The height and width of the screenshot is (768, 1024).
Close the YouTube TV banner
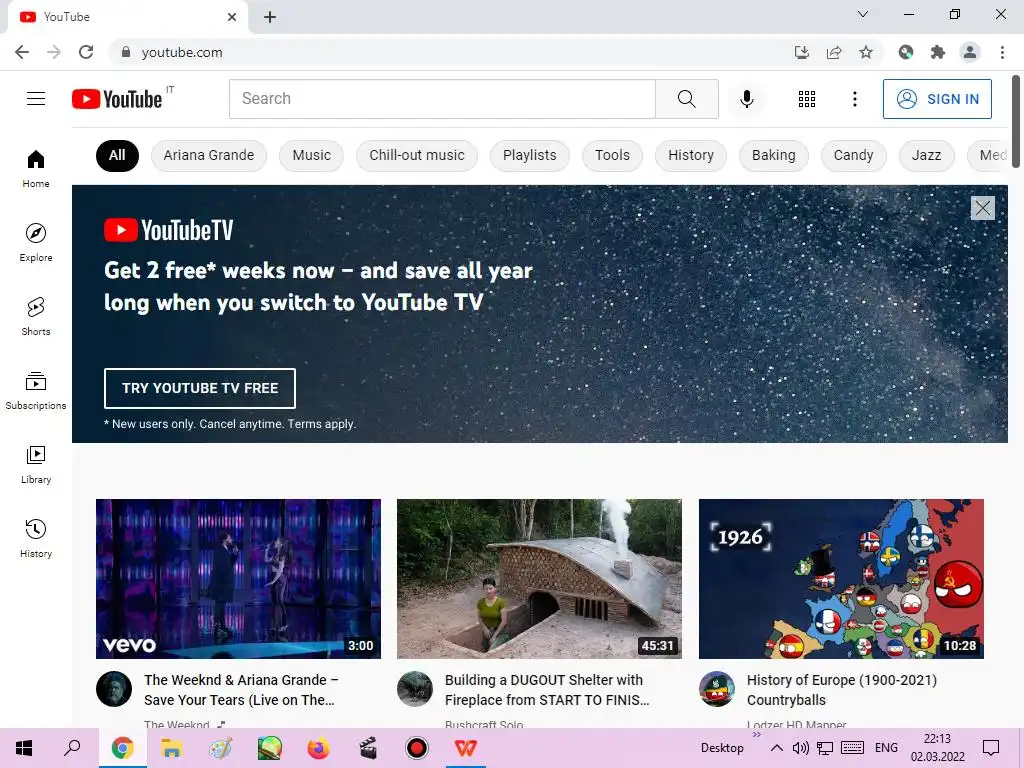(x=982, y=208)
